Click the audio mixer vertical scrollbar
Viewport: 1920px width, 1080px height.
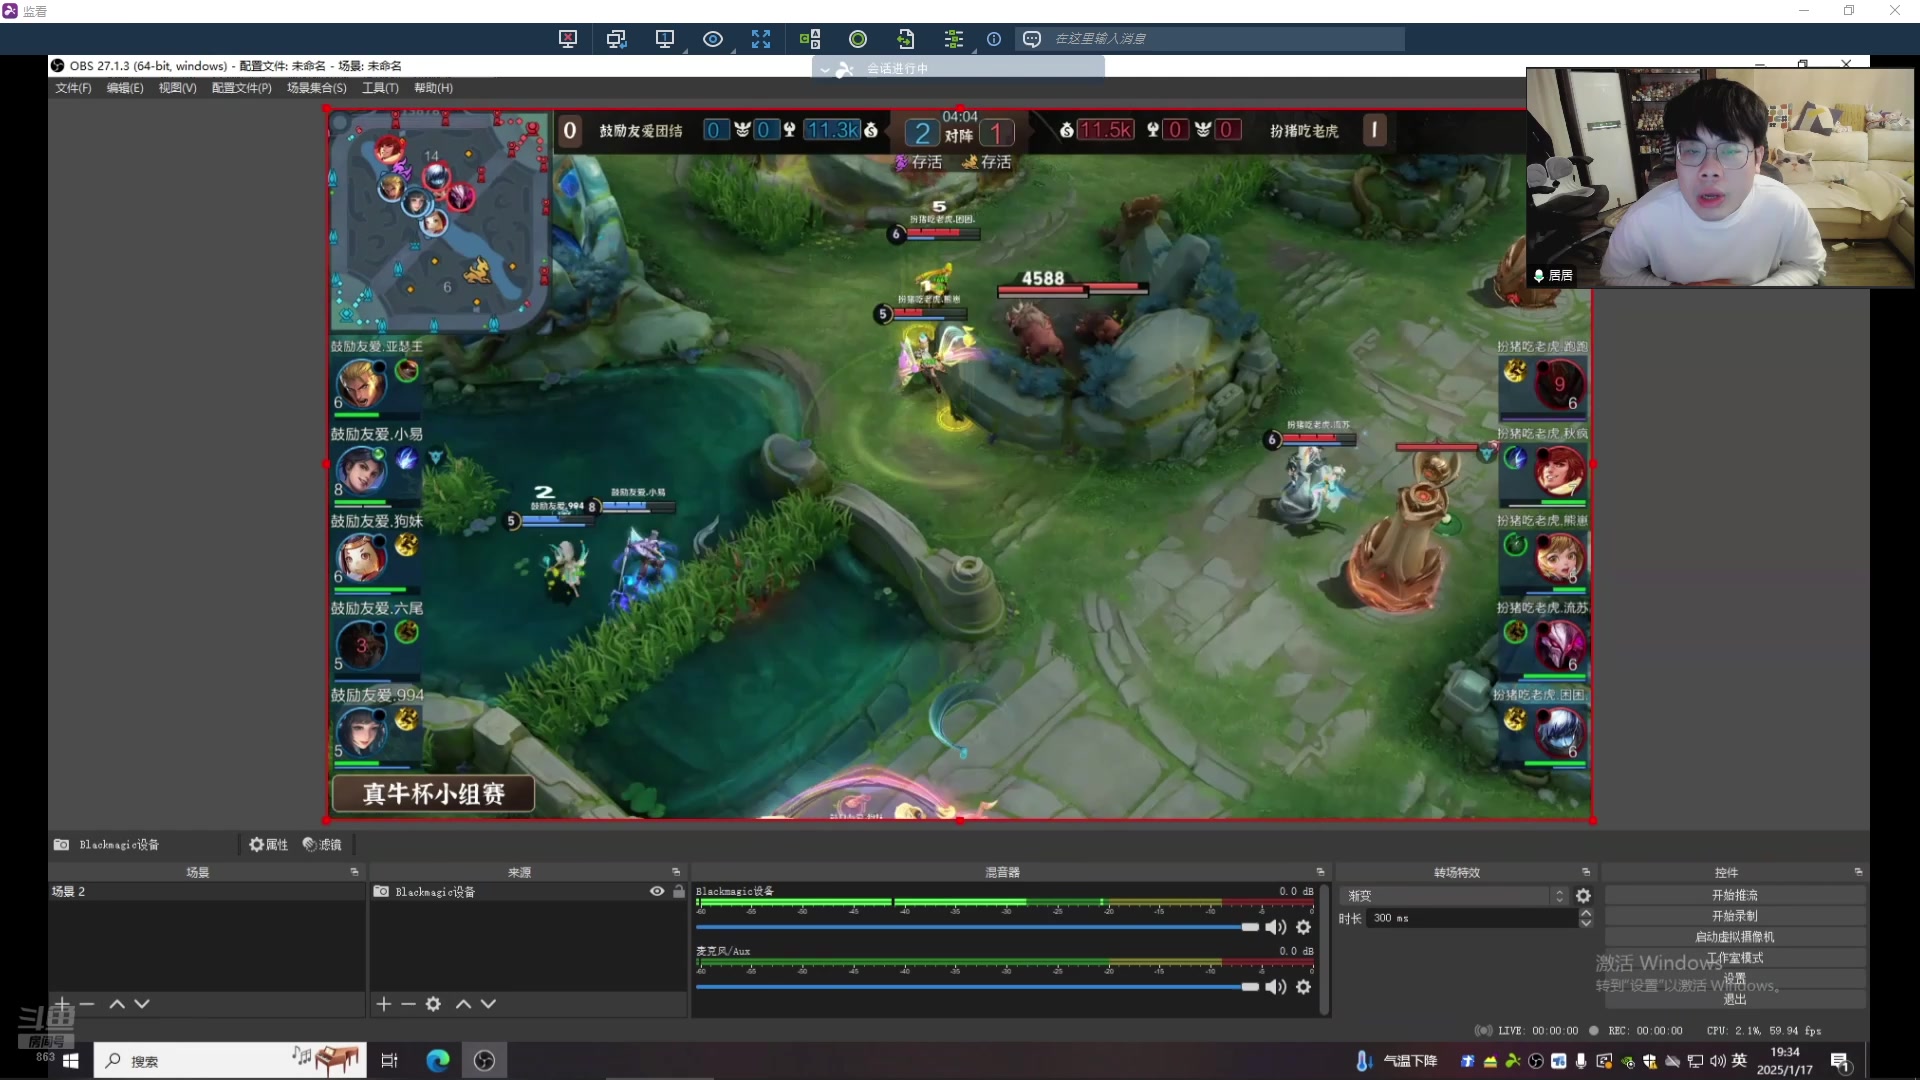click(1325, 948)
